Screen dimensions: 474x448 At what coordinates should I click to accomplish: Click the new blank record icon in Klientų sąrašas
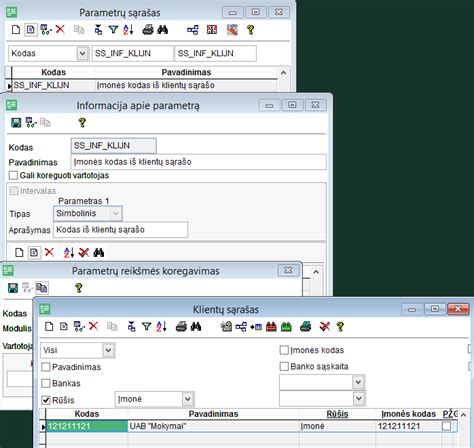(x=49, y=327)
